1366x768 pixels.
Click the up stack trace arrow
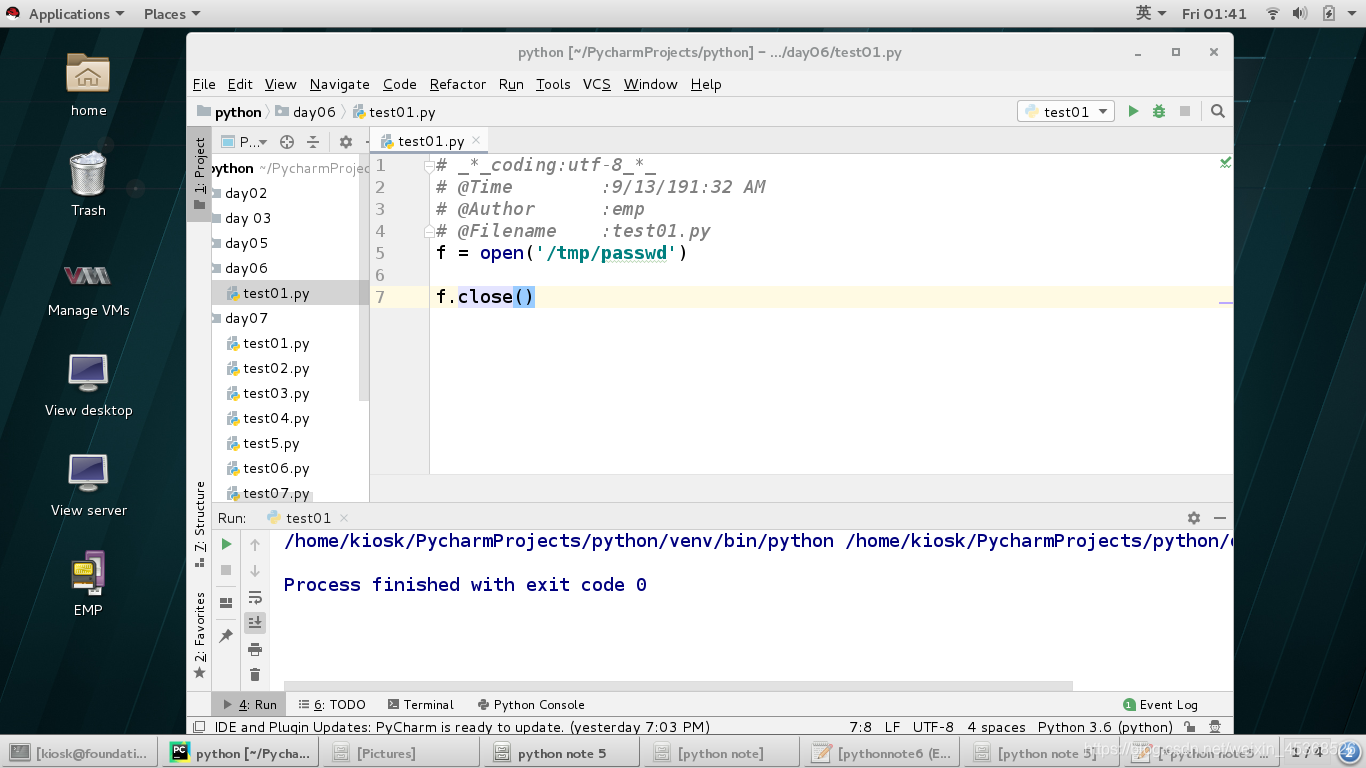pos(255,544)
